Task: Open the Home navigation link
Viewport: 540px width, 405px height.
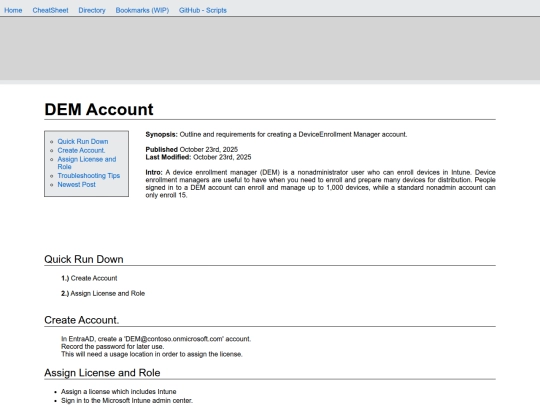Action: click(13, 10)
